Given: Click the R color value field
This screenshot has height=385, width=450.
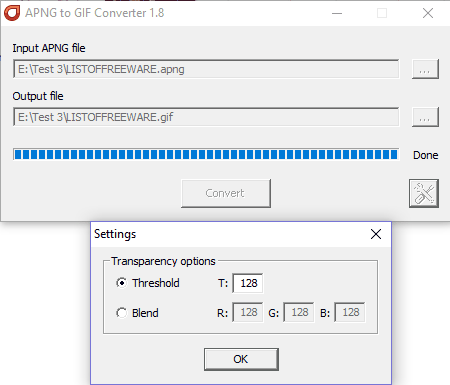Looking at the screenshot, I should click(248, 313).
